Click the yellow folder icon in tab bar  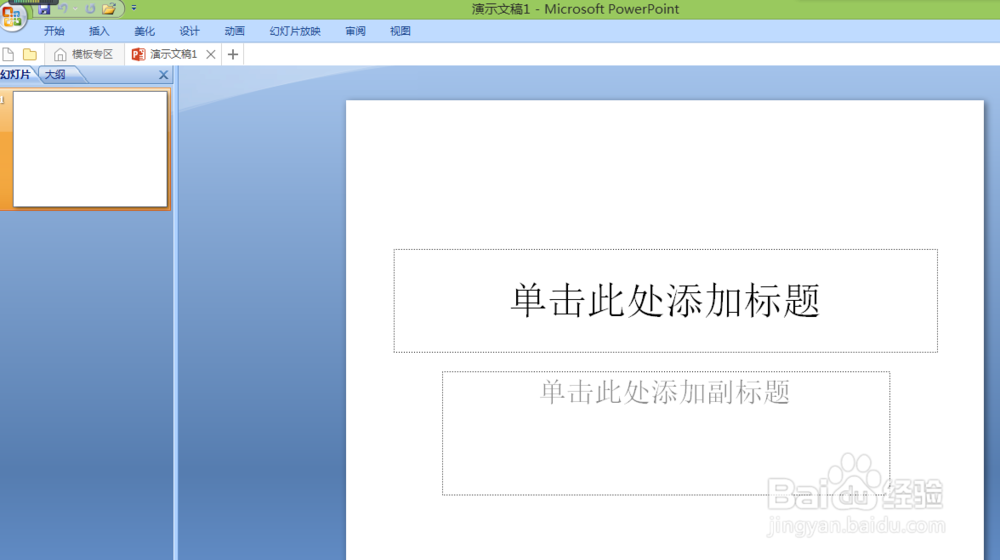click(x=30, y=54)
